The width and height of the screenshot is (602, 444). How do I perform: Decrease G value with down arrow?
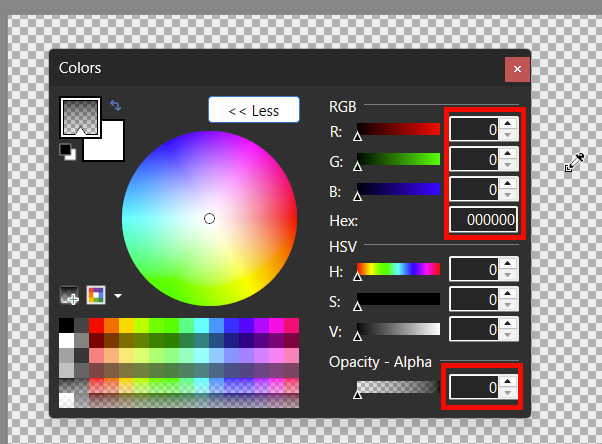coord(508,165)
